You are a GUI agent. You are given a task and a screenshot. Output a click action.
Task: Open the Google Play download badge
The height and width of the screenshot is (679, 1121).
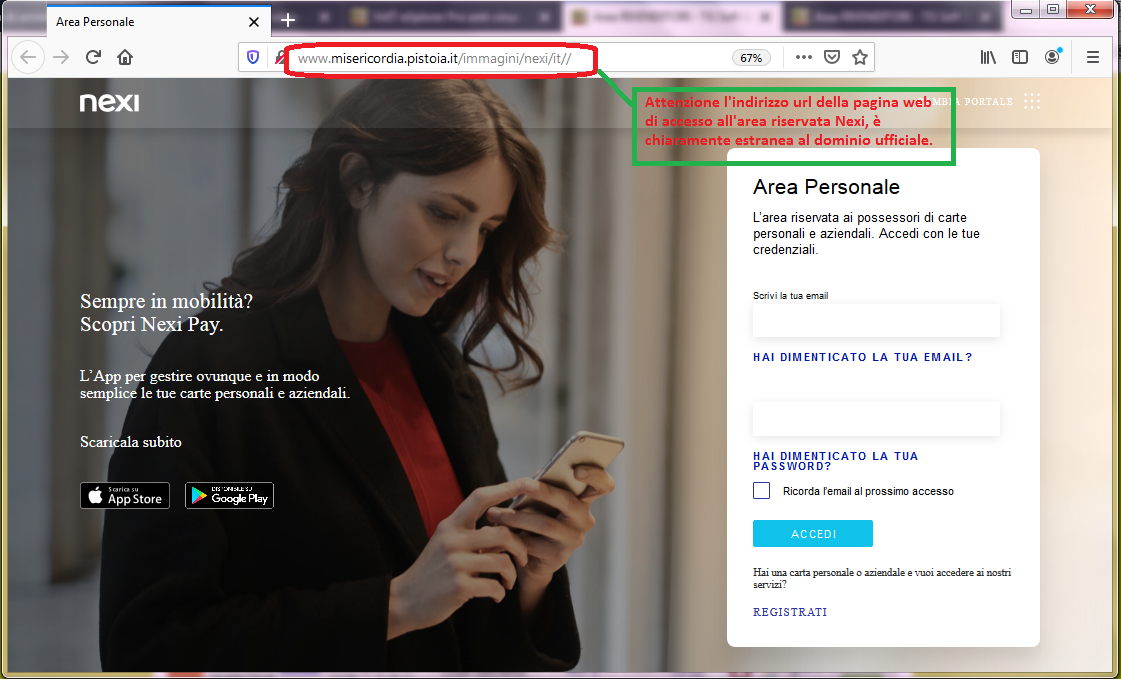coord(229,495)
